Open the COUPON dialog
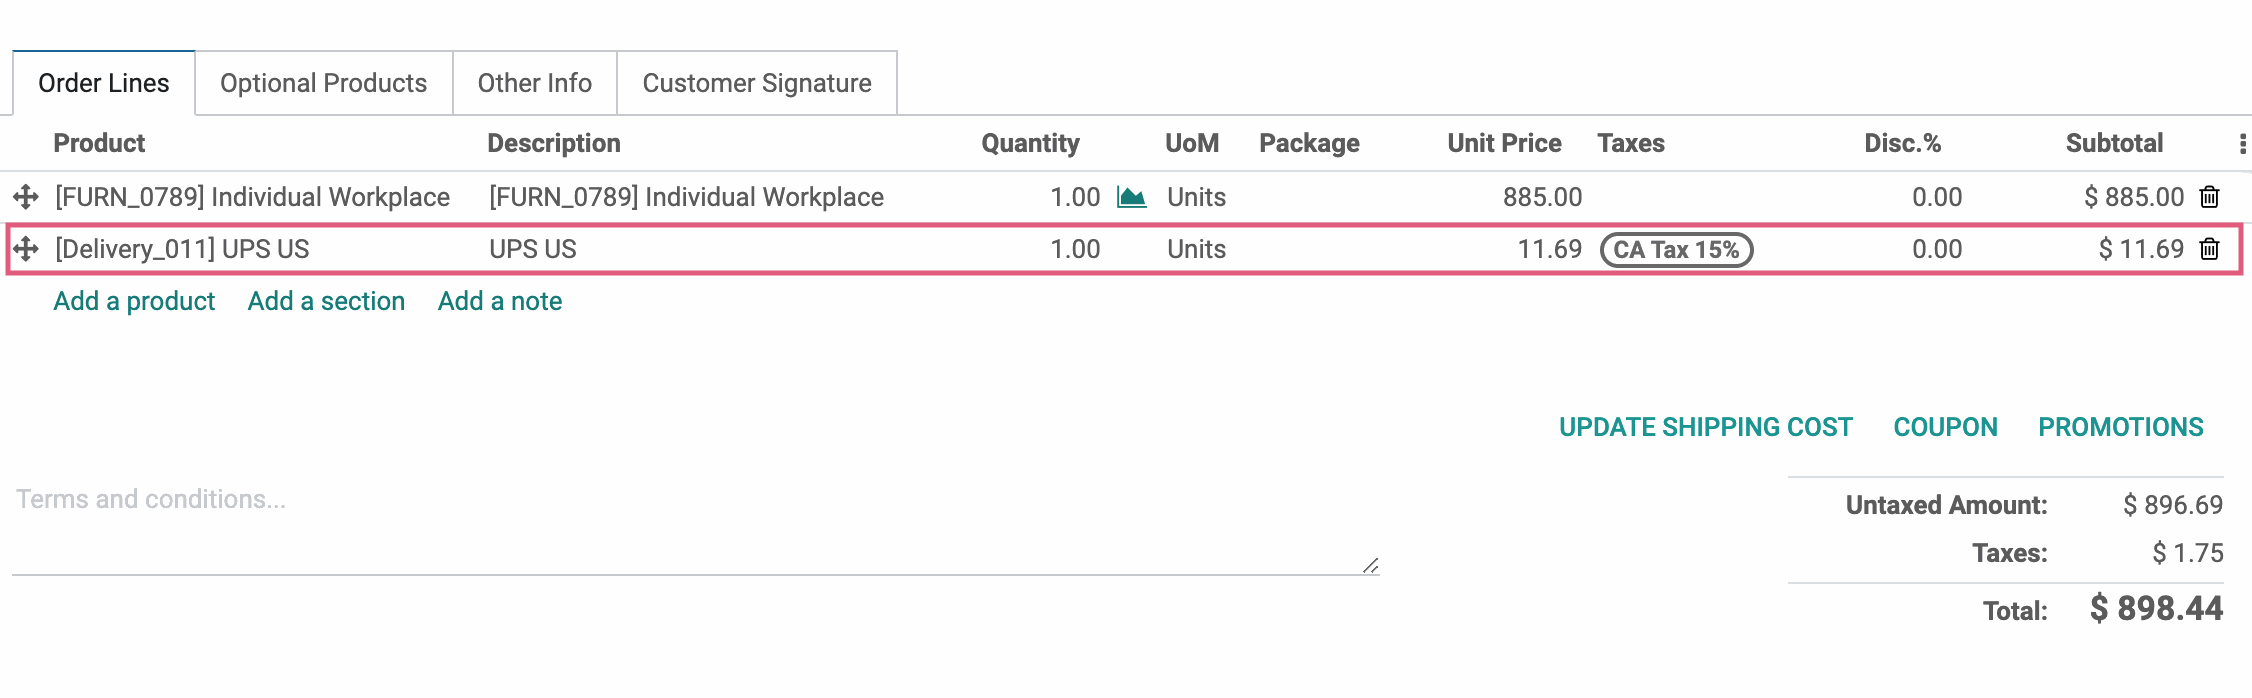 coord(1945,427)
